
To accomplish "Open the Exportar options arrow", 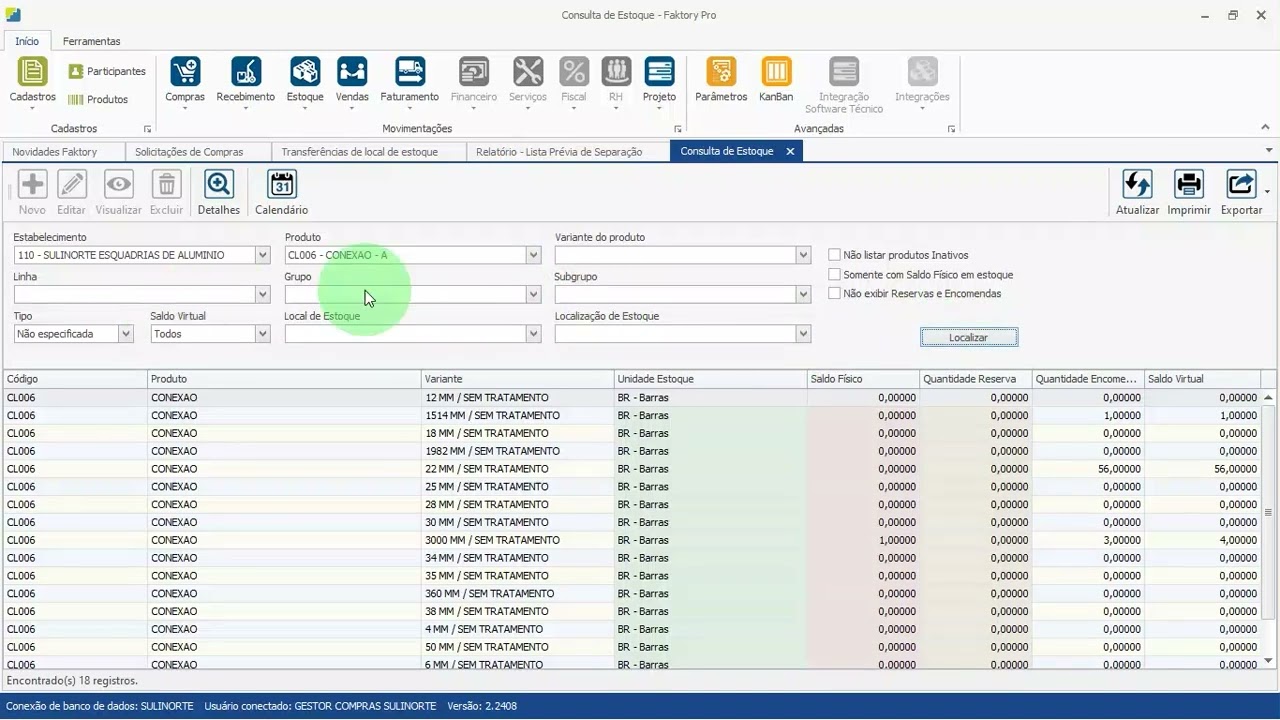I will tap(1267, 191).
